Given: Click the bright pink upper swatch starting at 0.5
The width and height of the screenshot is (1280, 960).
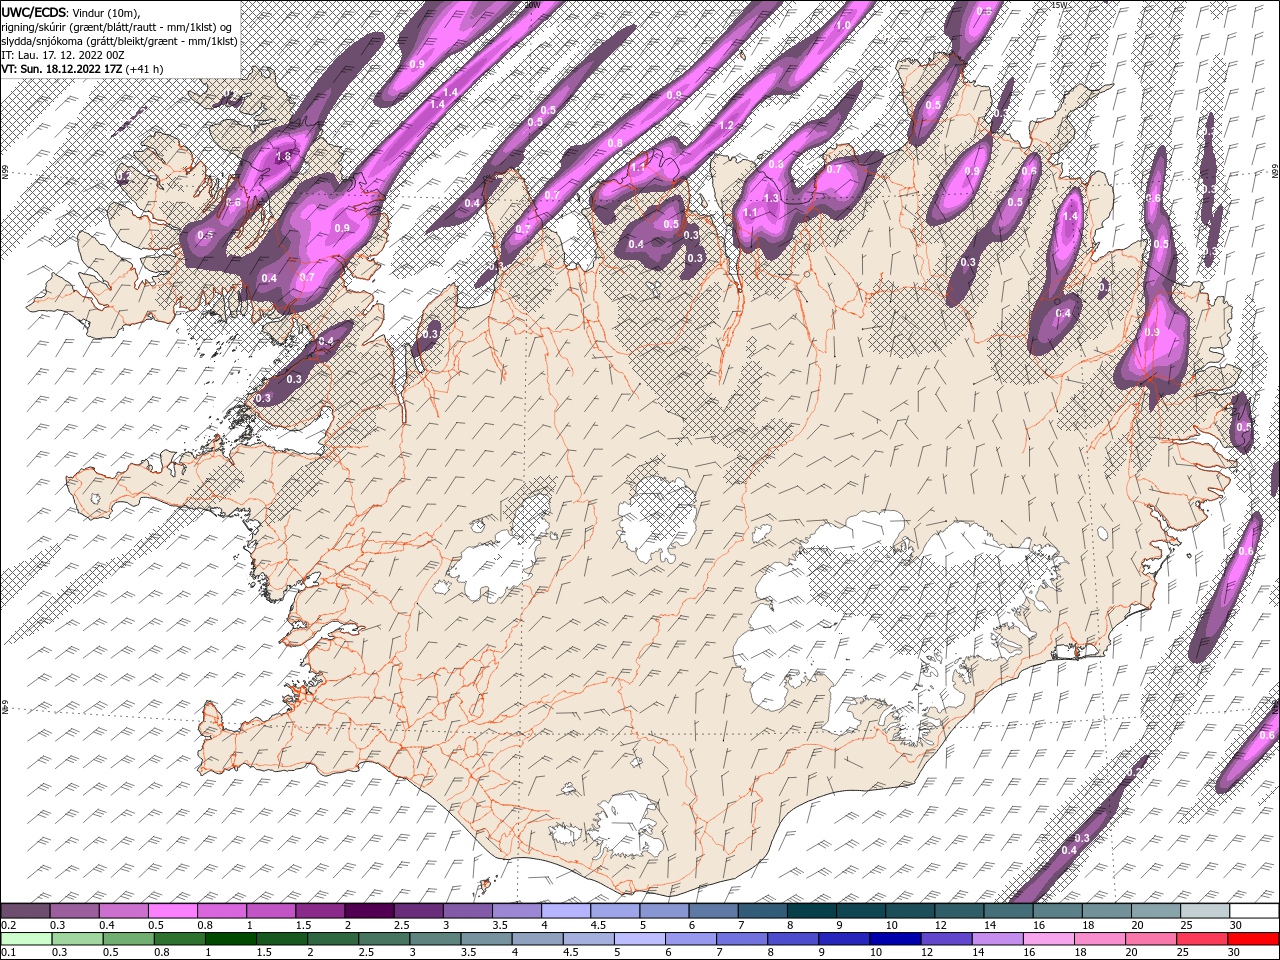Looking at the screenshot, I should (x=173, y=911).
